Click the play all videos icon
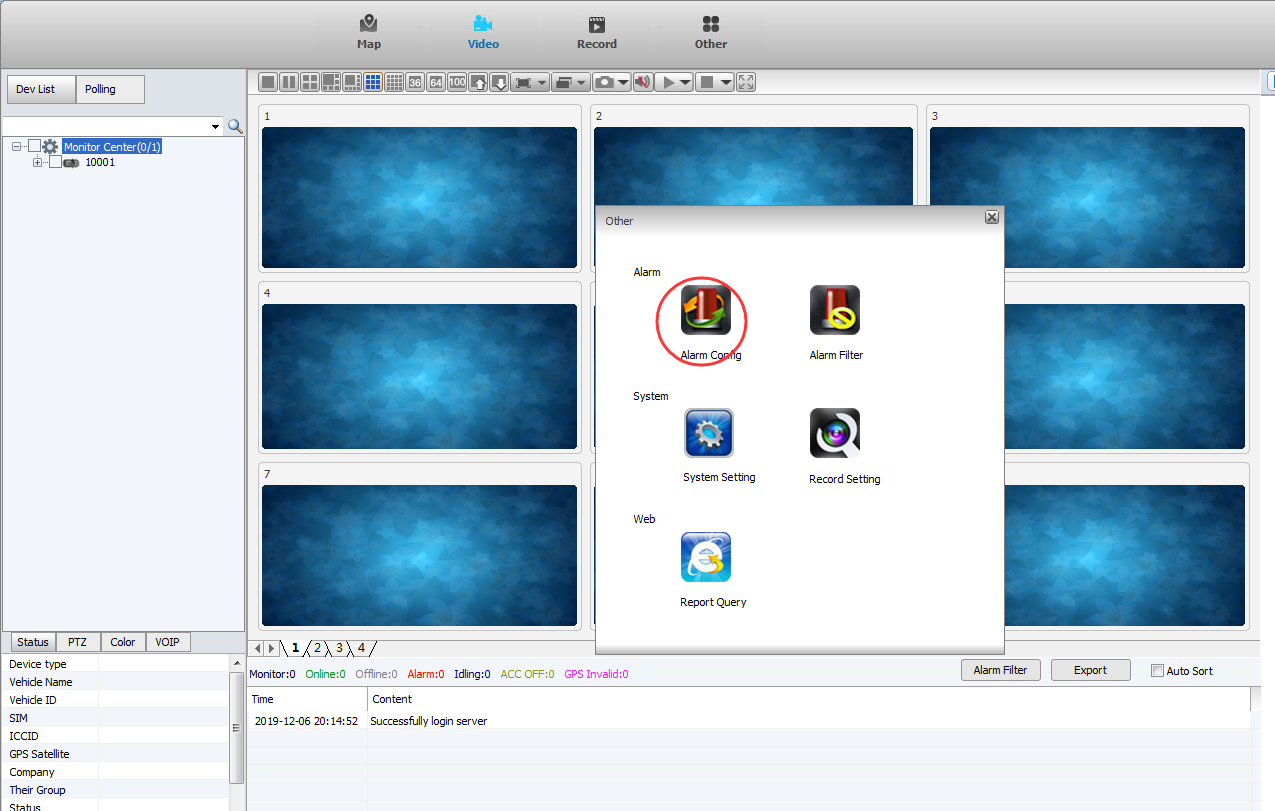Image resolution: width=1275 pixels, height=811 pixels. tap(667, 82)
